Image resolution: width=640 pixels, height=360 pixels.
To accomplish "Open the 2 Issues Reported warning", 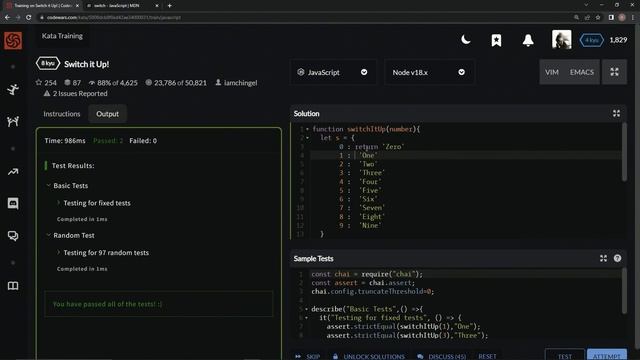I will tap(76, 93).
